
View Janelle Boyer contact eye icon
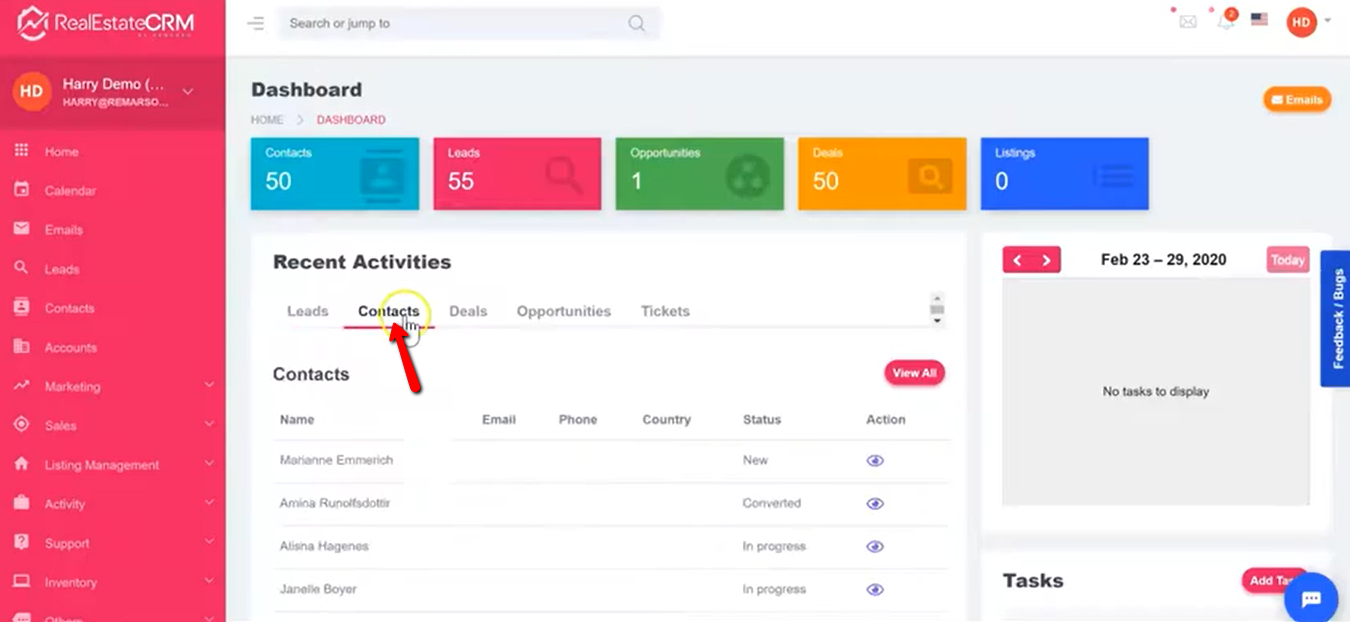[x=875, y=590]
